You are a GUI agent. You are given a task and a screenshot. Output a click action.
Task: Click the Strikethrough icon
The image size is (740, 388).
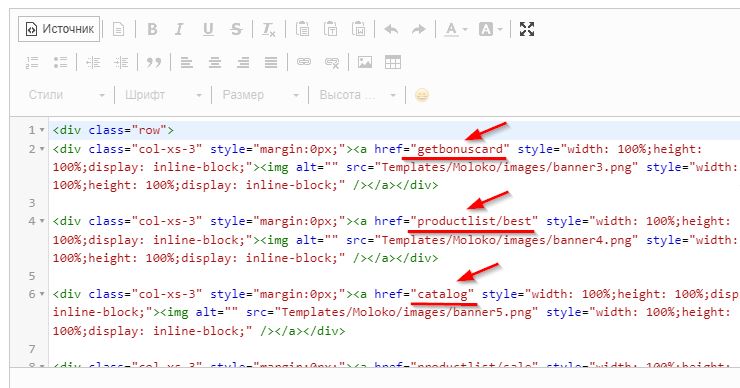(236, 29)
